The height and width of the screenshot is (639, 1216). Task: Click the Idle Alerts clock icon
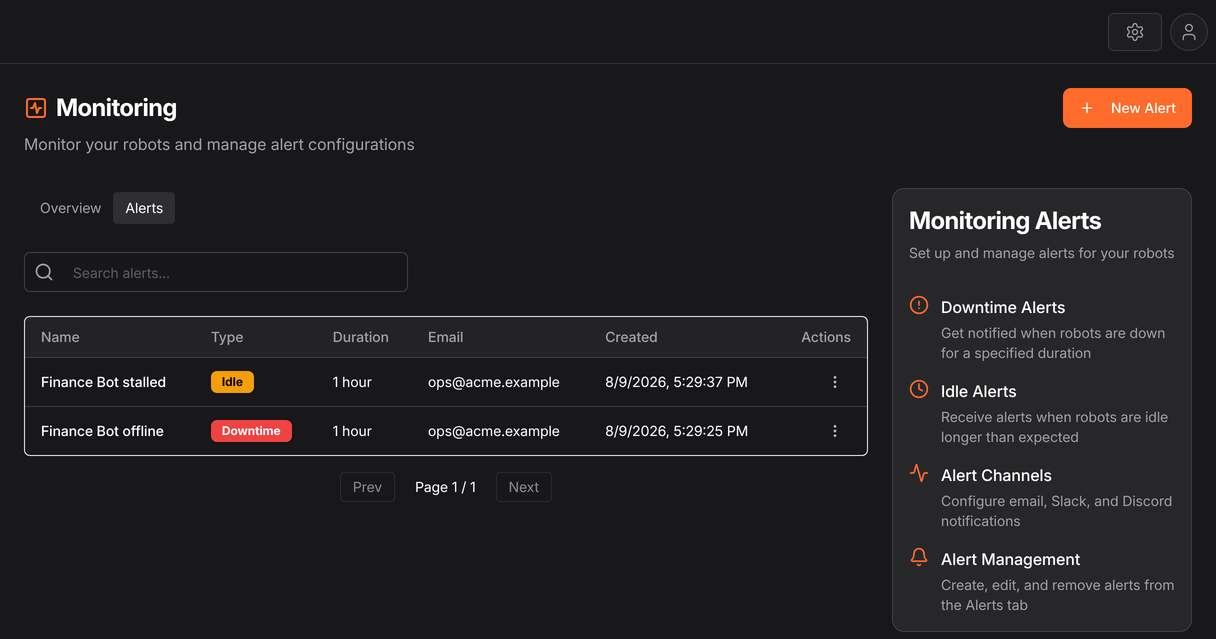pos(919,389)
